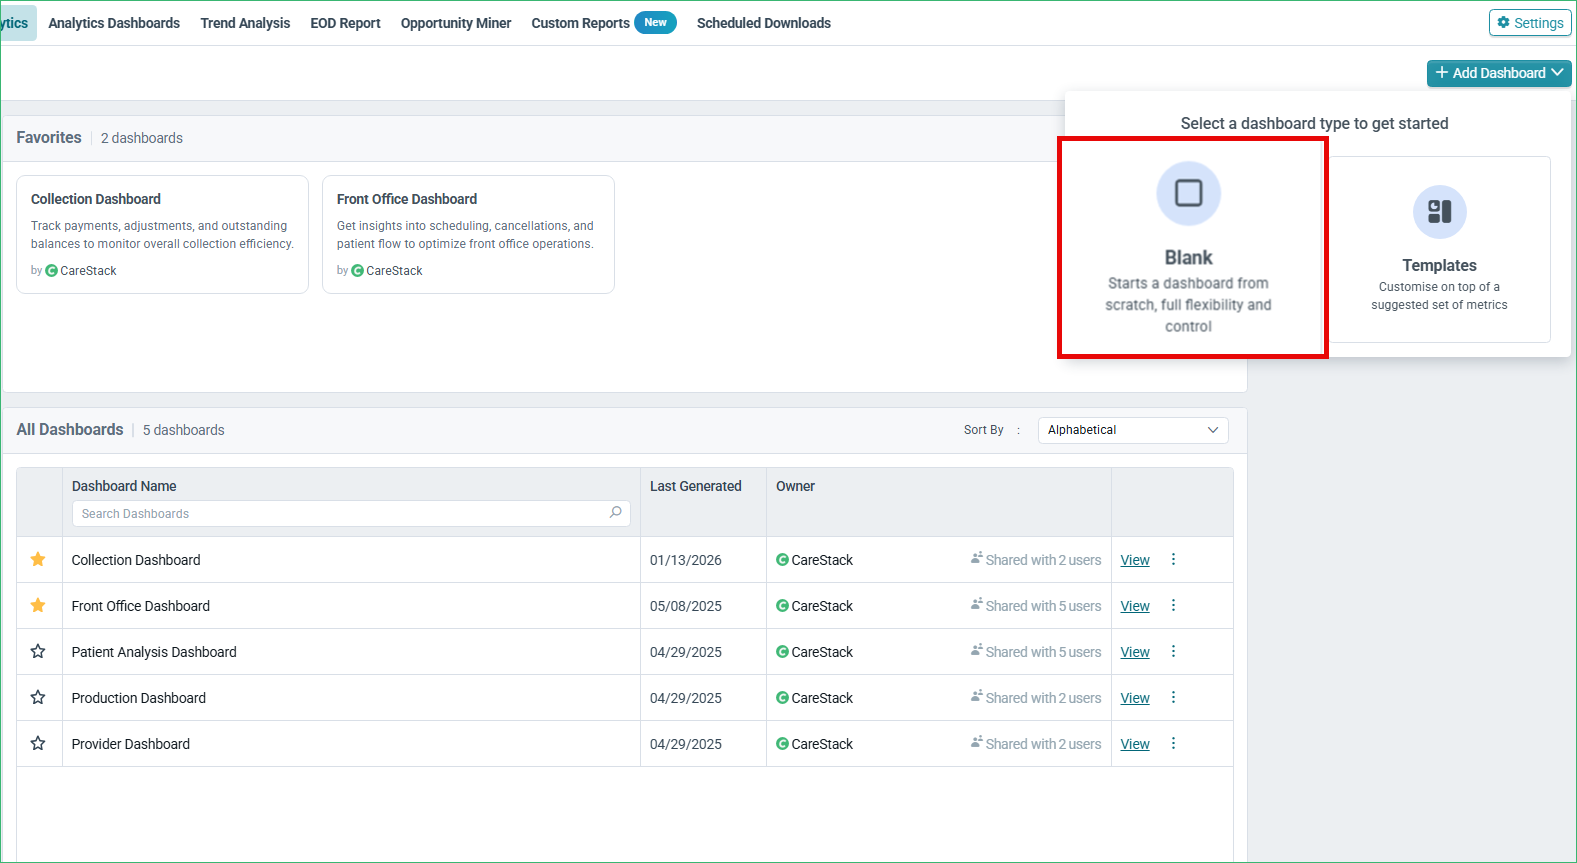Choose the Templates dashboard type
This screenshot has height=863, width=1577.
1439,249
